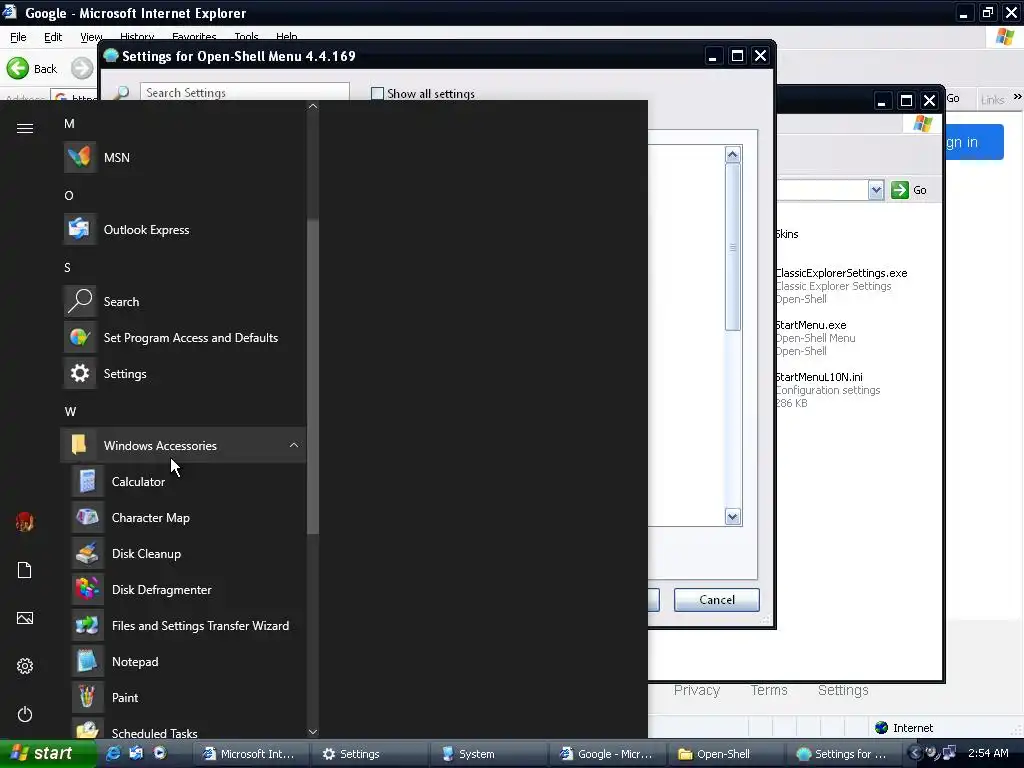
Task: Click the app list scroll down arrow
Action: coord(313,732)
